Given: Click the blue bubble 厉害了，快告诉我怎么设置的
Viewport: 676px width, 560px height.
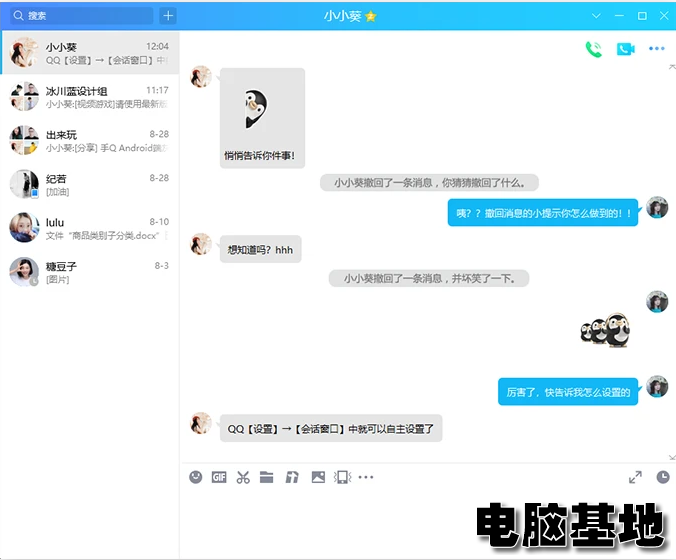Looking at the screenshot, I should click(x=568, y=392).
